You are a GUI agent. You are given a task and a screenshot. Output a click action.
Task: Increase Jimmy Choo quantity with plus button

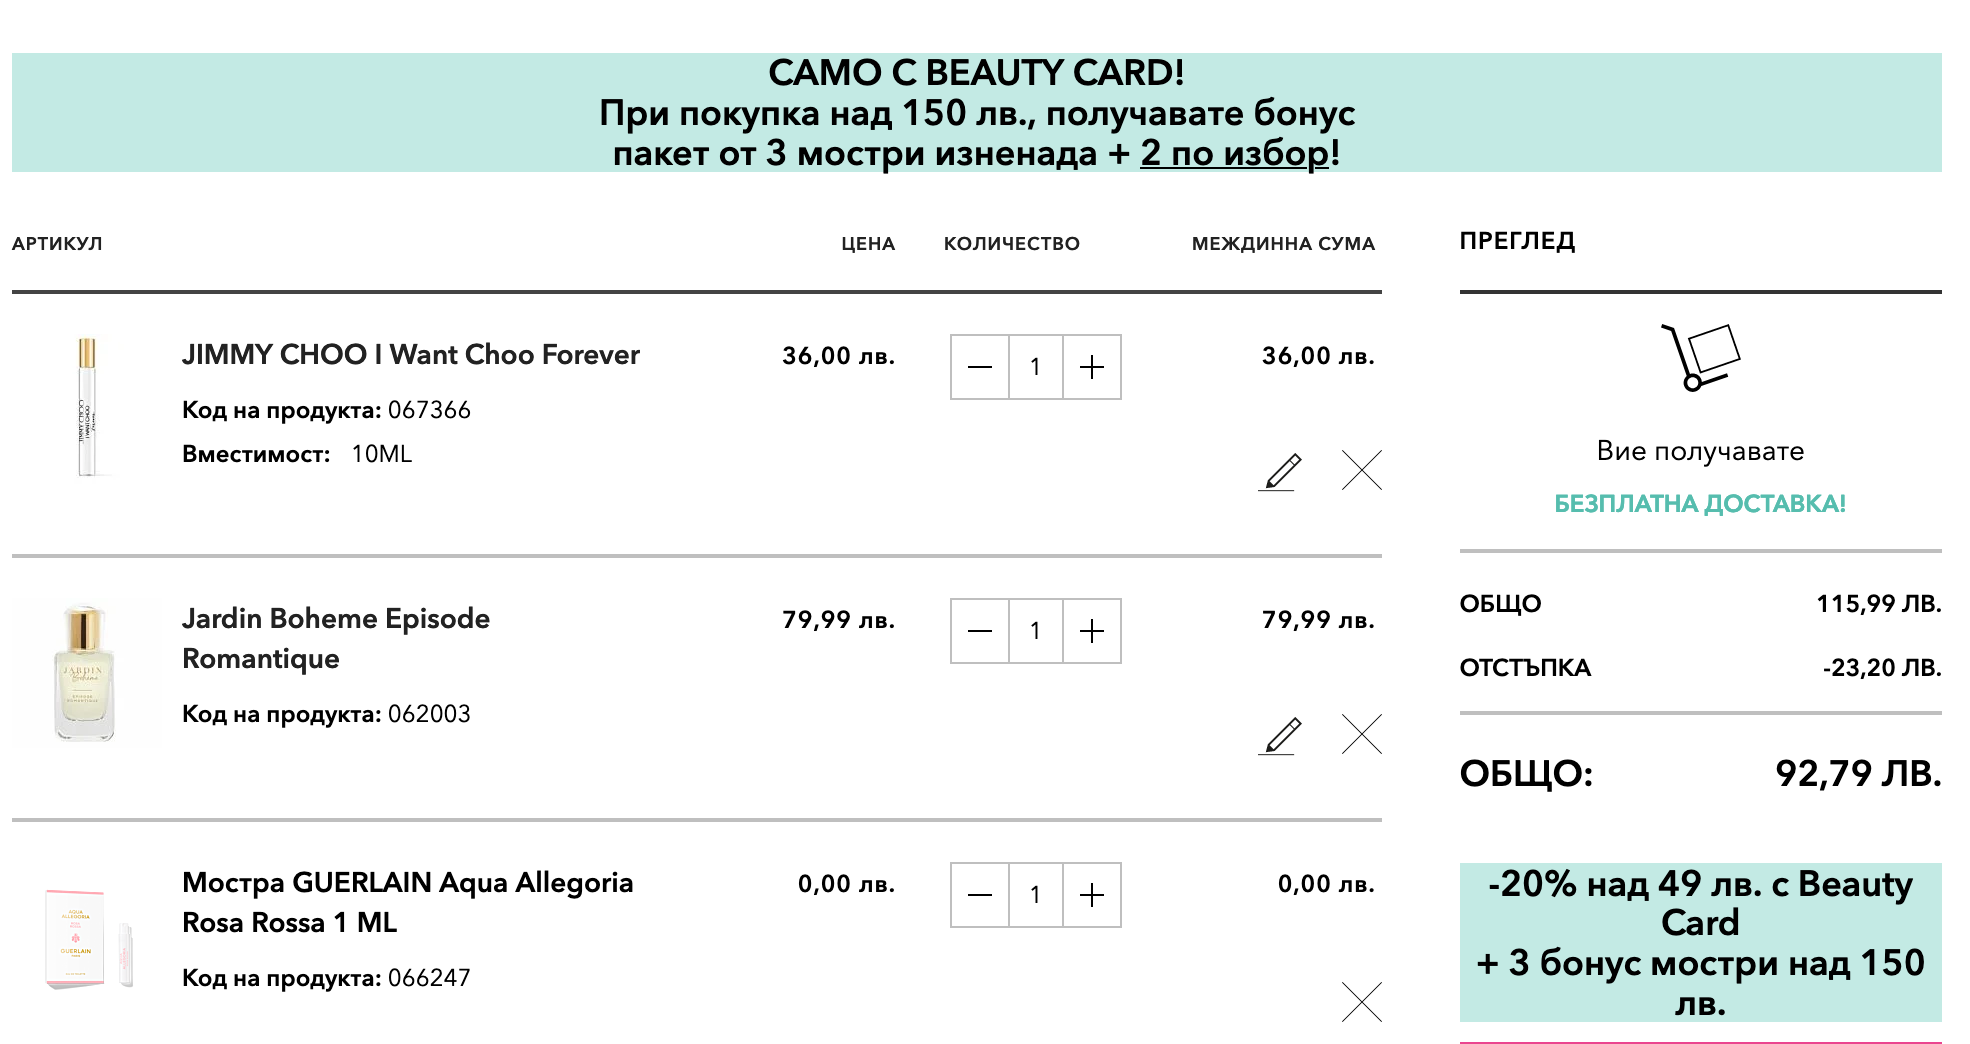coord(1092,367)
